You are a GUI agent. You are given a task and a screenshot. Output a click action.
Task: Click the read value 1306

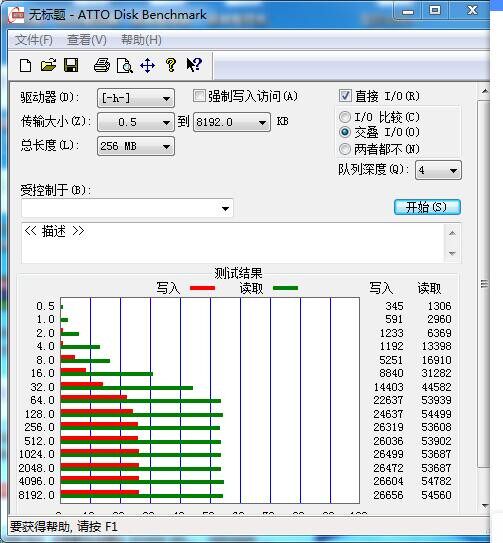(x=439, y=306)
